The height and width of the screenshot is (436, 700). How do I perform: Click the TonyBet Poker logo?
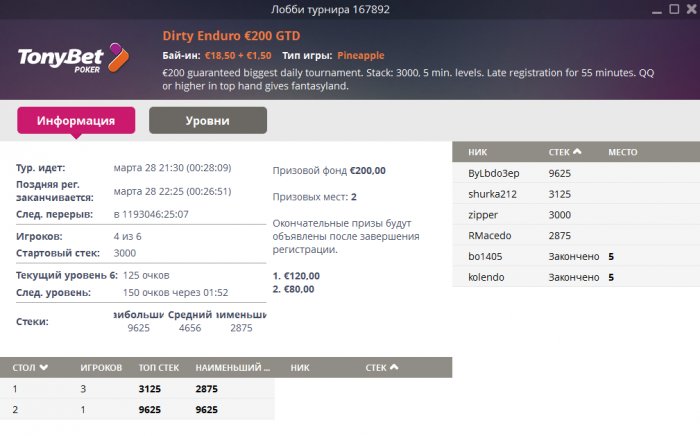(x=74, y=58)
